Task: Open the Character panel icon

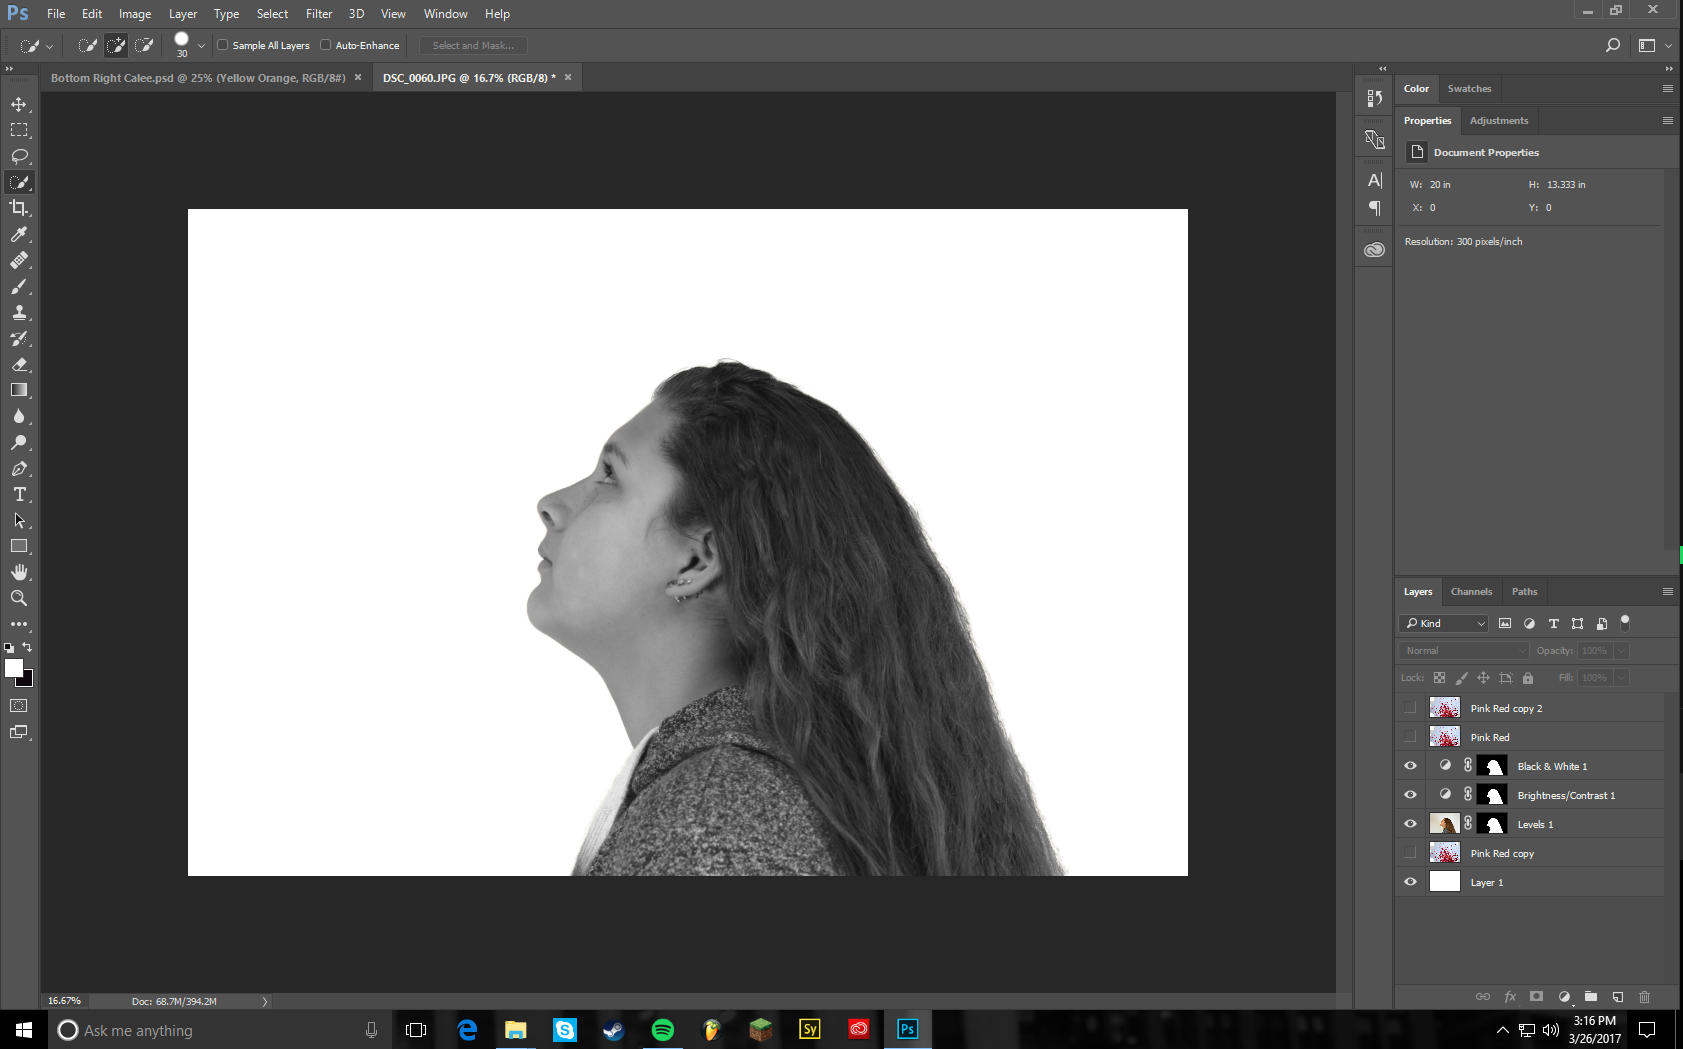Action: (1375, 180)
